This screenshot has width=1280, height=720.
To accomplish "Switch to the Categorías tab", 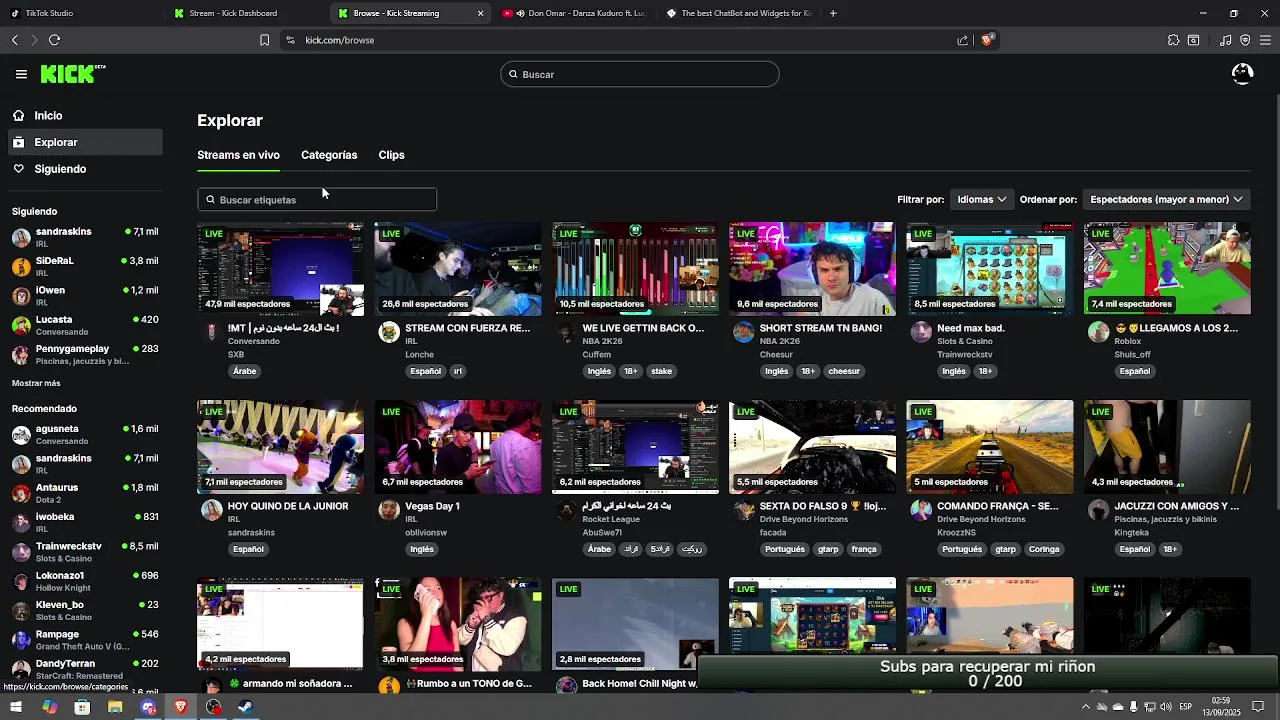I will 329,155.
